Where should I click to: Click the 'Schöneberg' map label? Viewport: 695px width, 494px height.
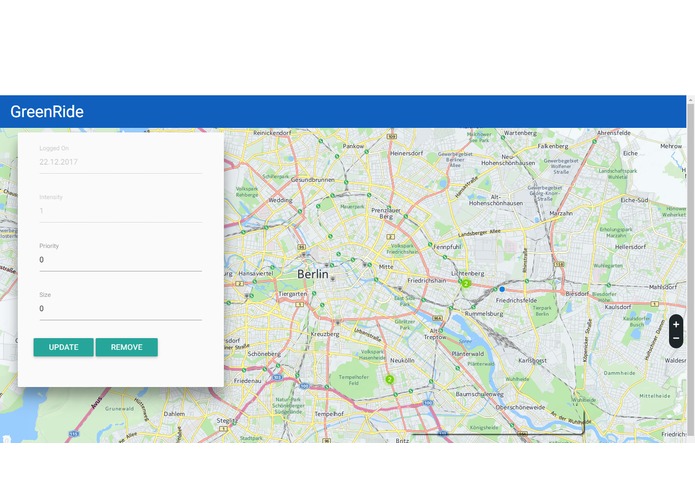coord(264,354)
